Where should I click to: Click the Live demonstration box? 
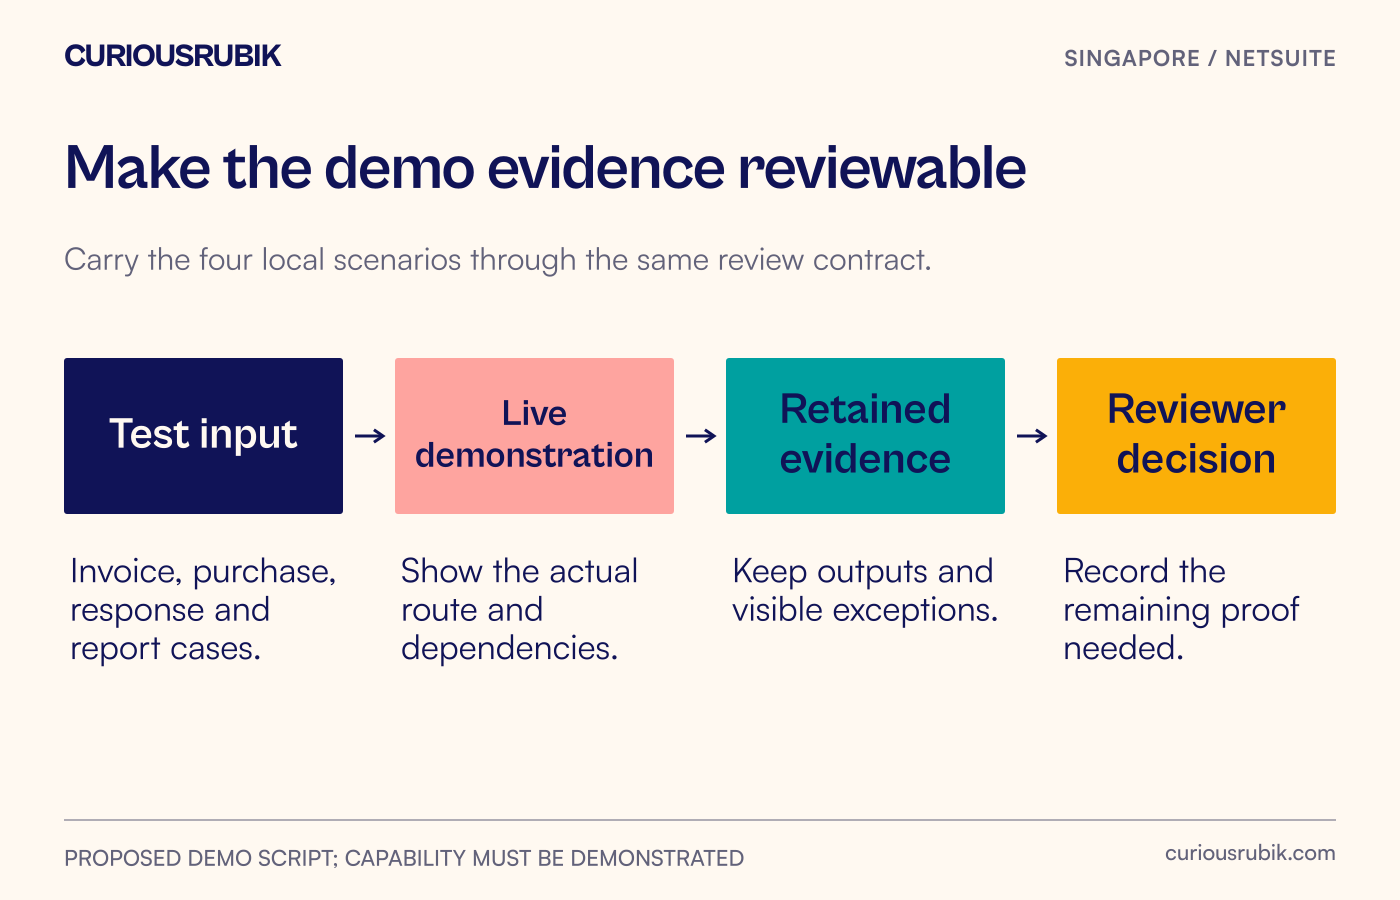point(534,436)
